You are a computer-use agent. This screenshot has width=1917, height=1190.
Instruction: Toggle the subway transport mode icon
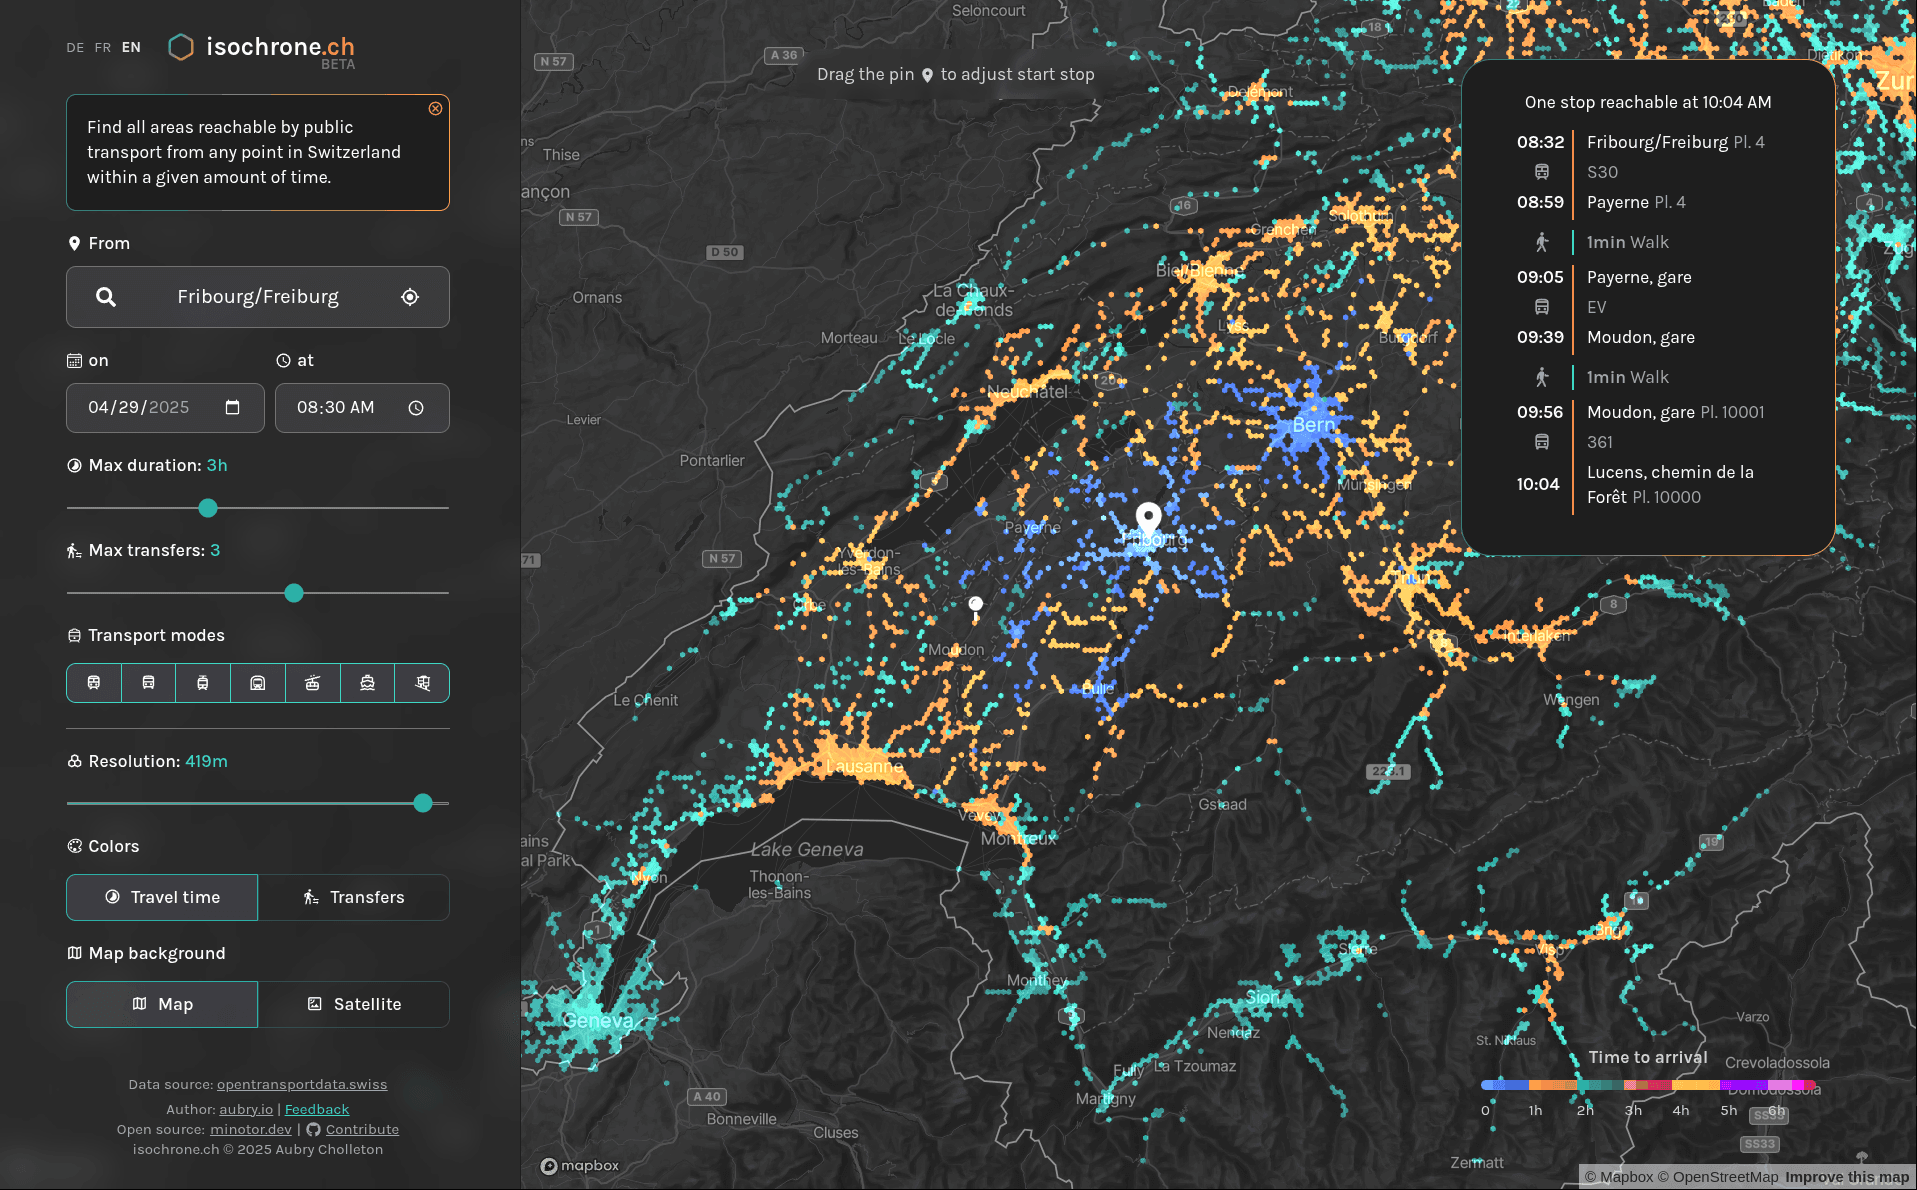click(x=258, y=683)
